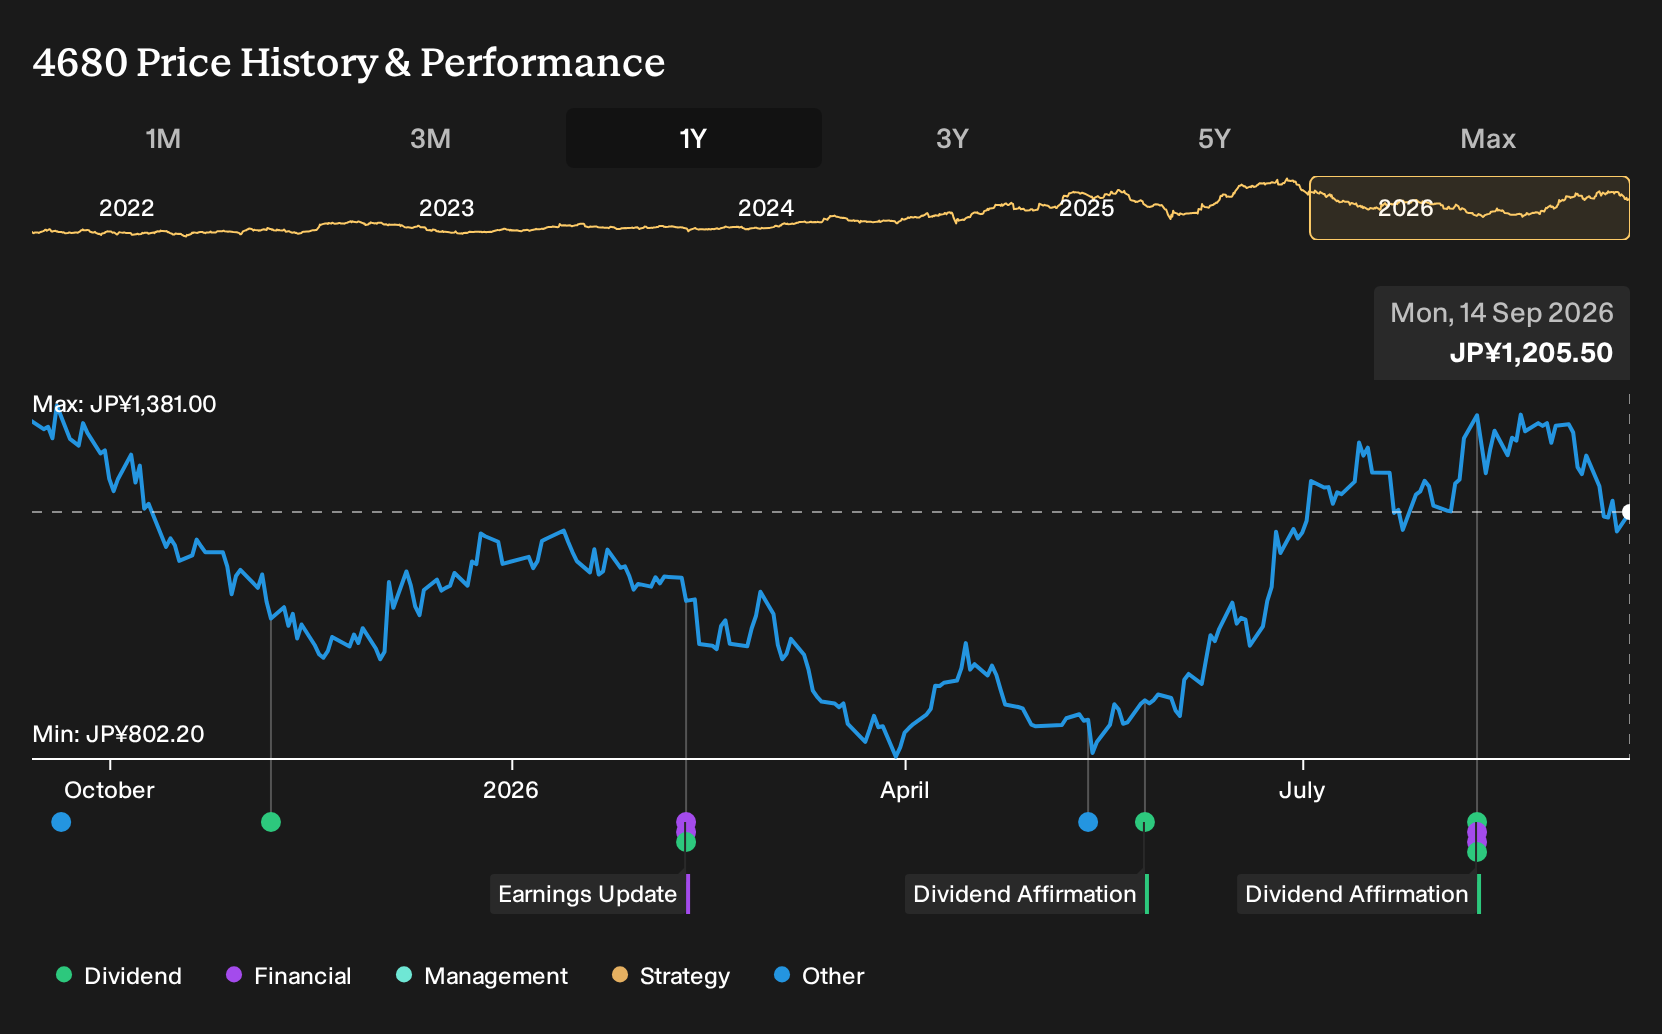Click the October axis label
The image size is (1662, 1034).
pyautogui.click(x=109, y=790)
